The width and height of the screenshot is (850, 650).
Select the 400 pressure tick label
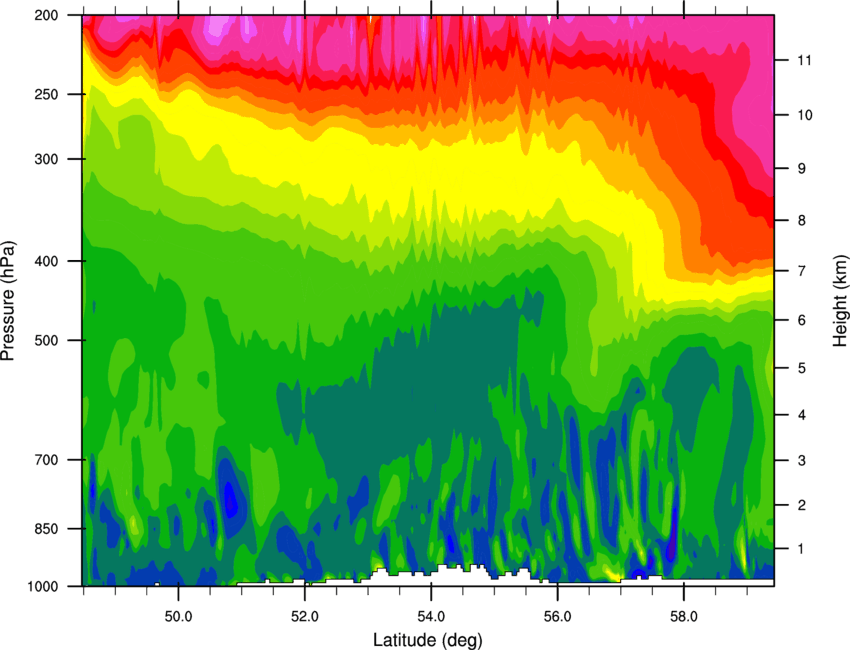47,261
